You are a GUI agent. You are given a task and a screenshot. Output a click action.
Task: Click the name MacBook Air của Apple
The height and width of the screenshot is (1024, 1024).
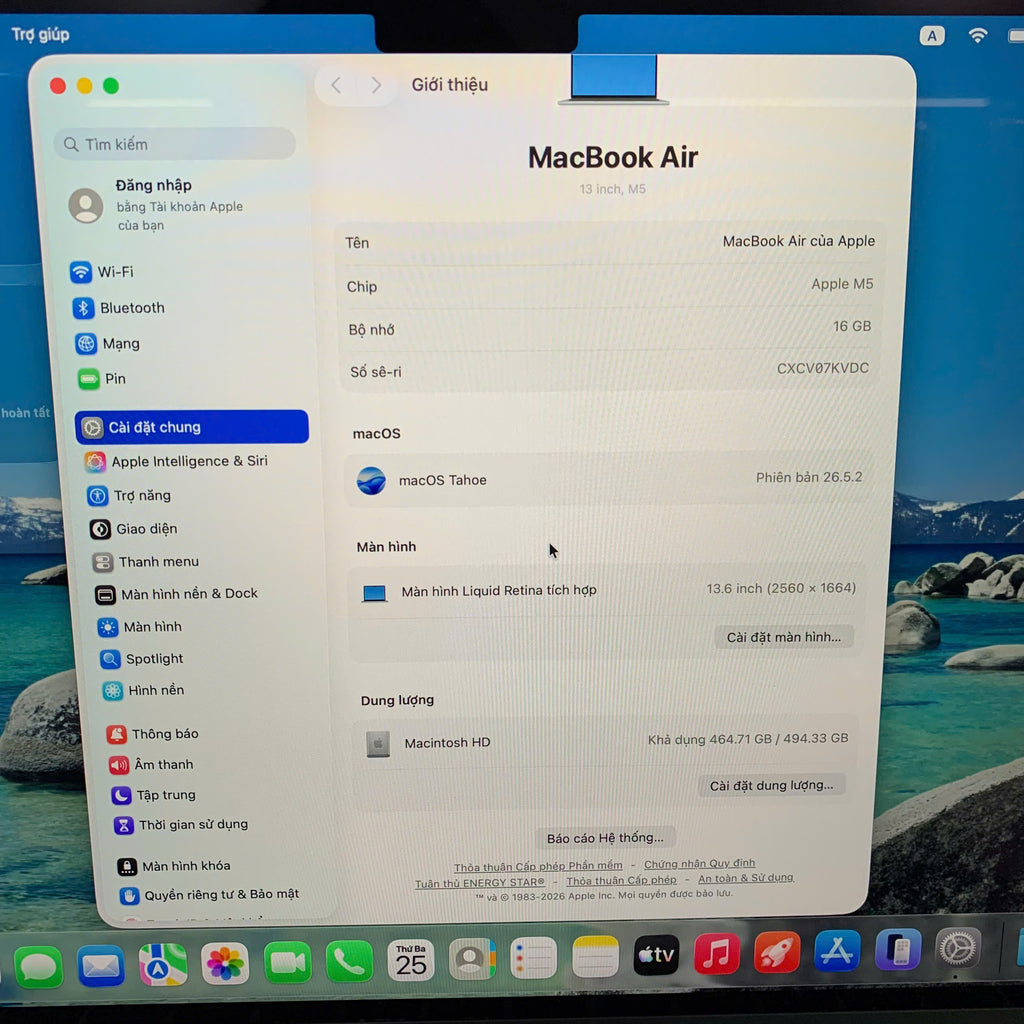tap(798, 241)
